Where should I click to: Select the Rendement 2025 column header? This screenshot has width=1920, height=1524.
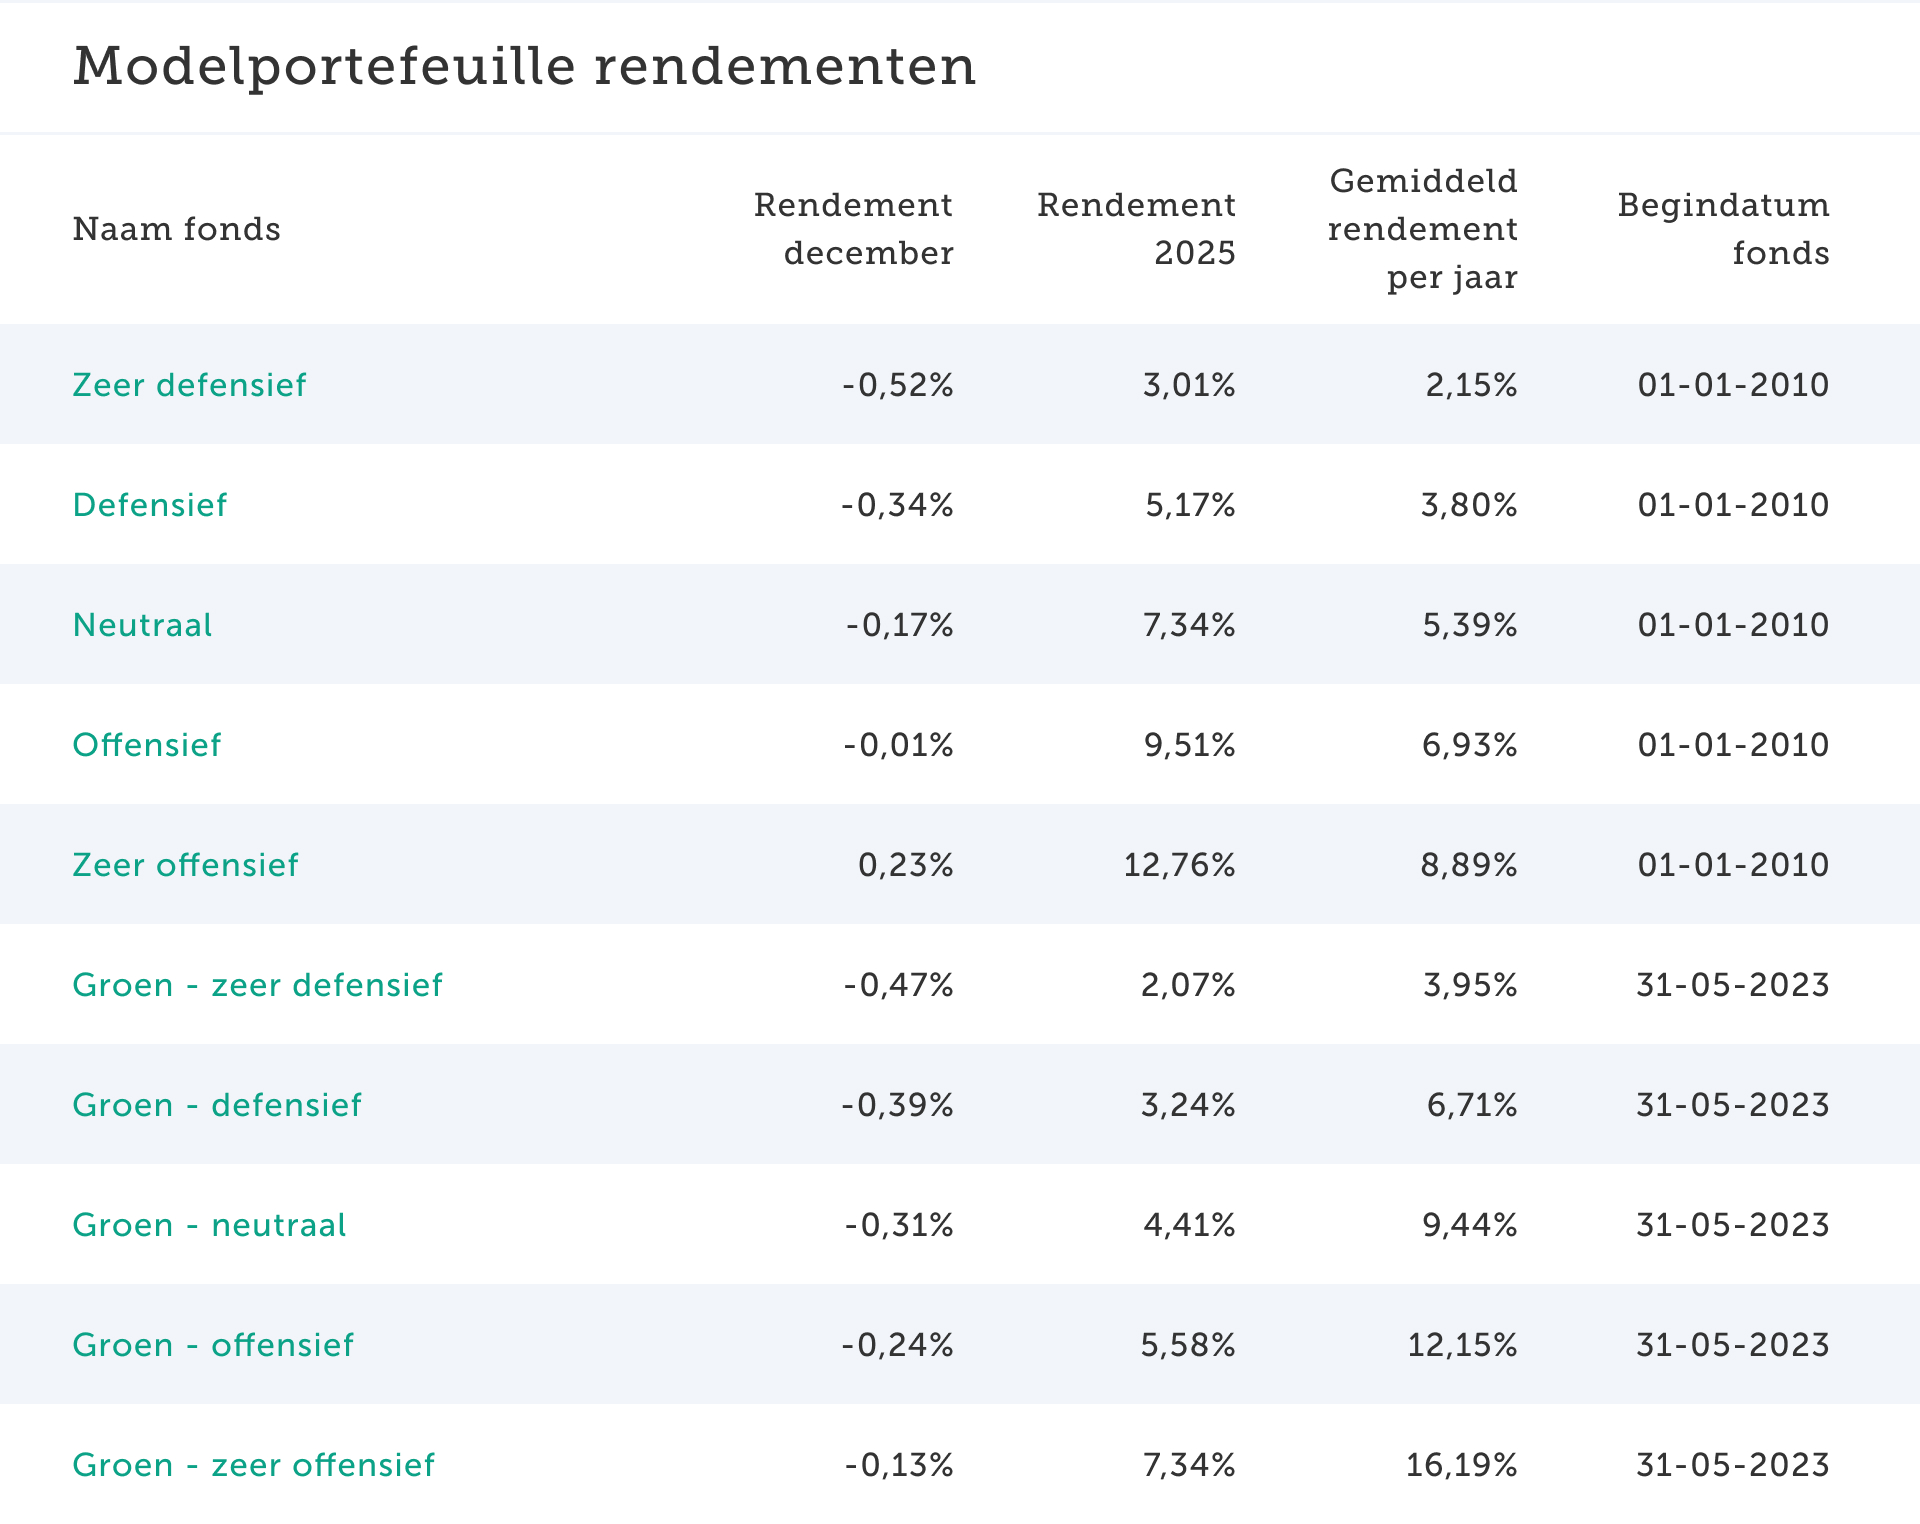pos(1136,229)
